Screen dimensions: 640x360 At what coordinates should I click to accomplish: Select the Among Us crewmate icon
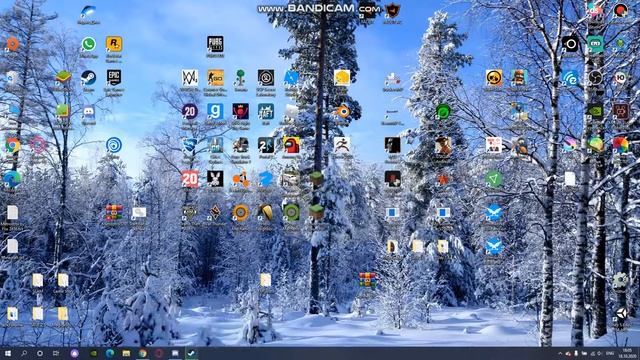click(291, 145)
